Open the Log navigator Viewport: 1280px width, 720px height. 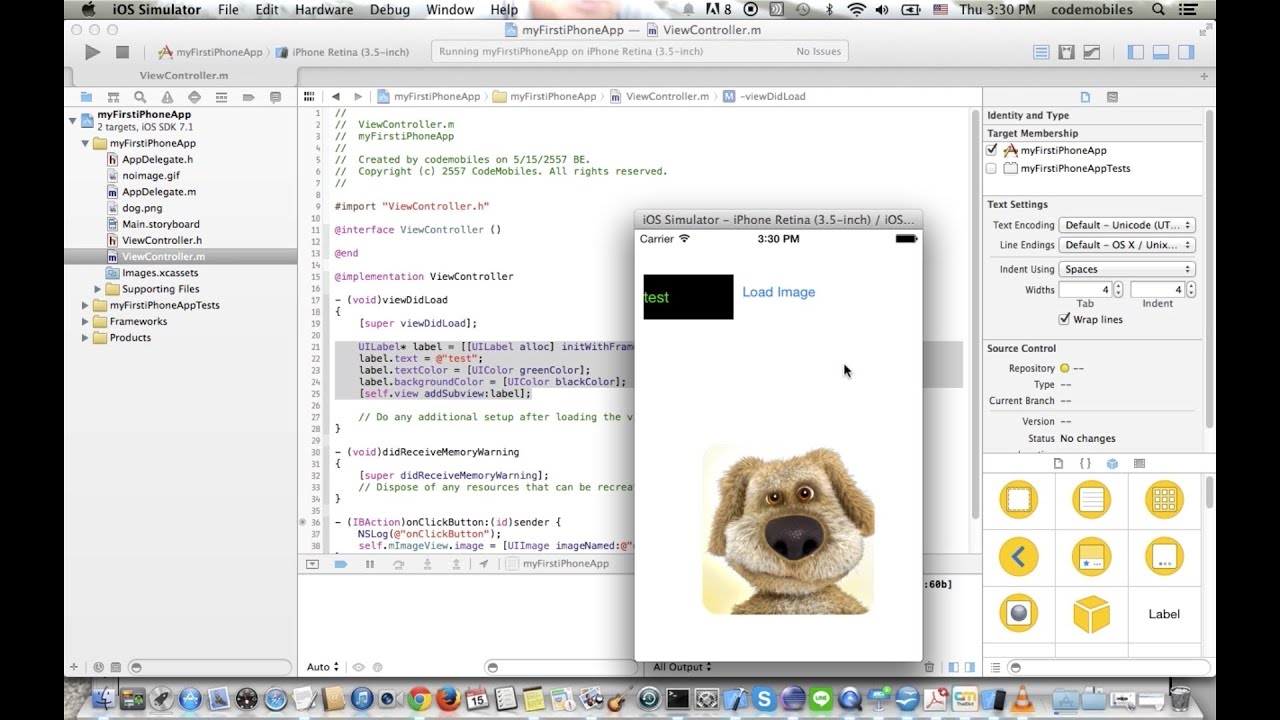pyautogui.click(x=275, y=97)
